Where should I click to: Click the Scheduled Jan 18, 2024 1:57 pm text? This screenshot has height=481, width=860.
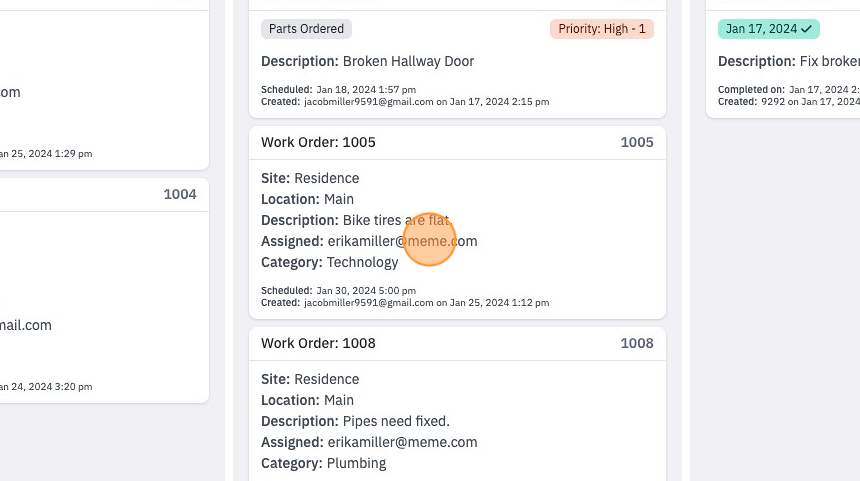tap(338, 90)
